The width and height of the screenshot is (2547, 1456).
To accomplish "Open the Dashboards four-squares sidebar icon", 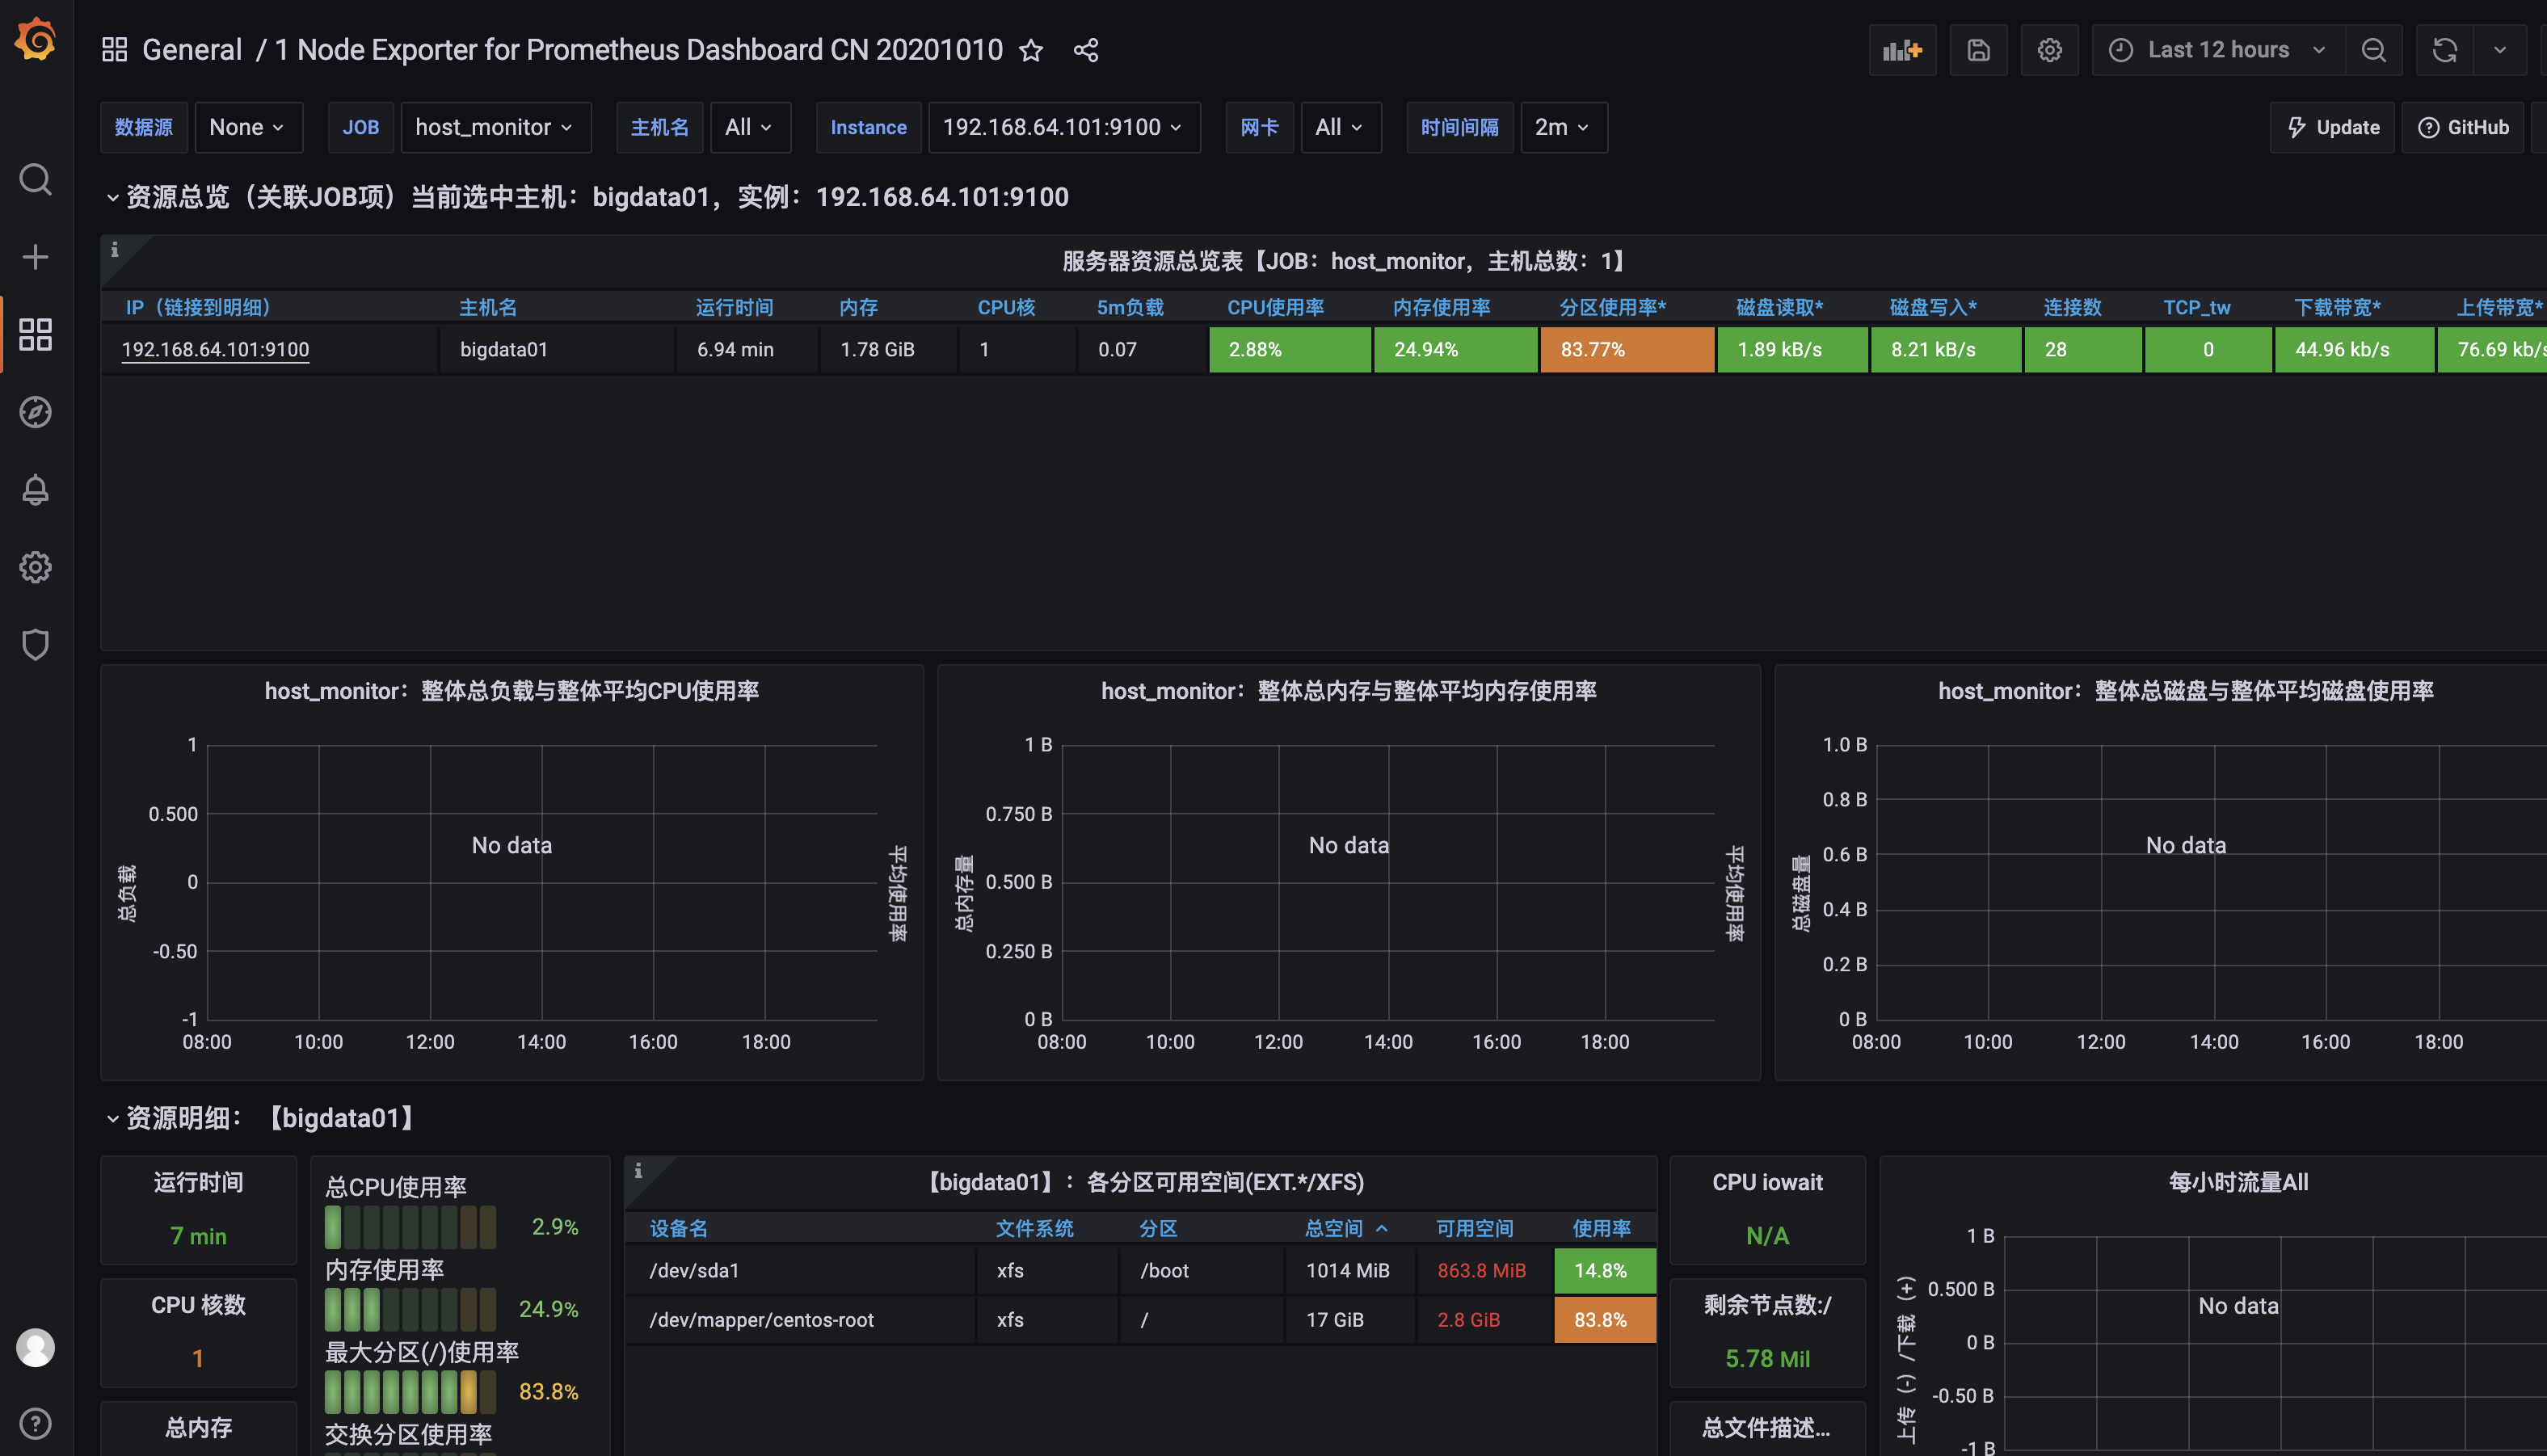I will click(x=36, y=334).
